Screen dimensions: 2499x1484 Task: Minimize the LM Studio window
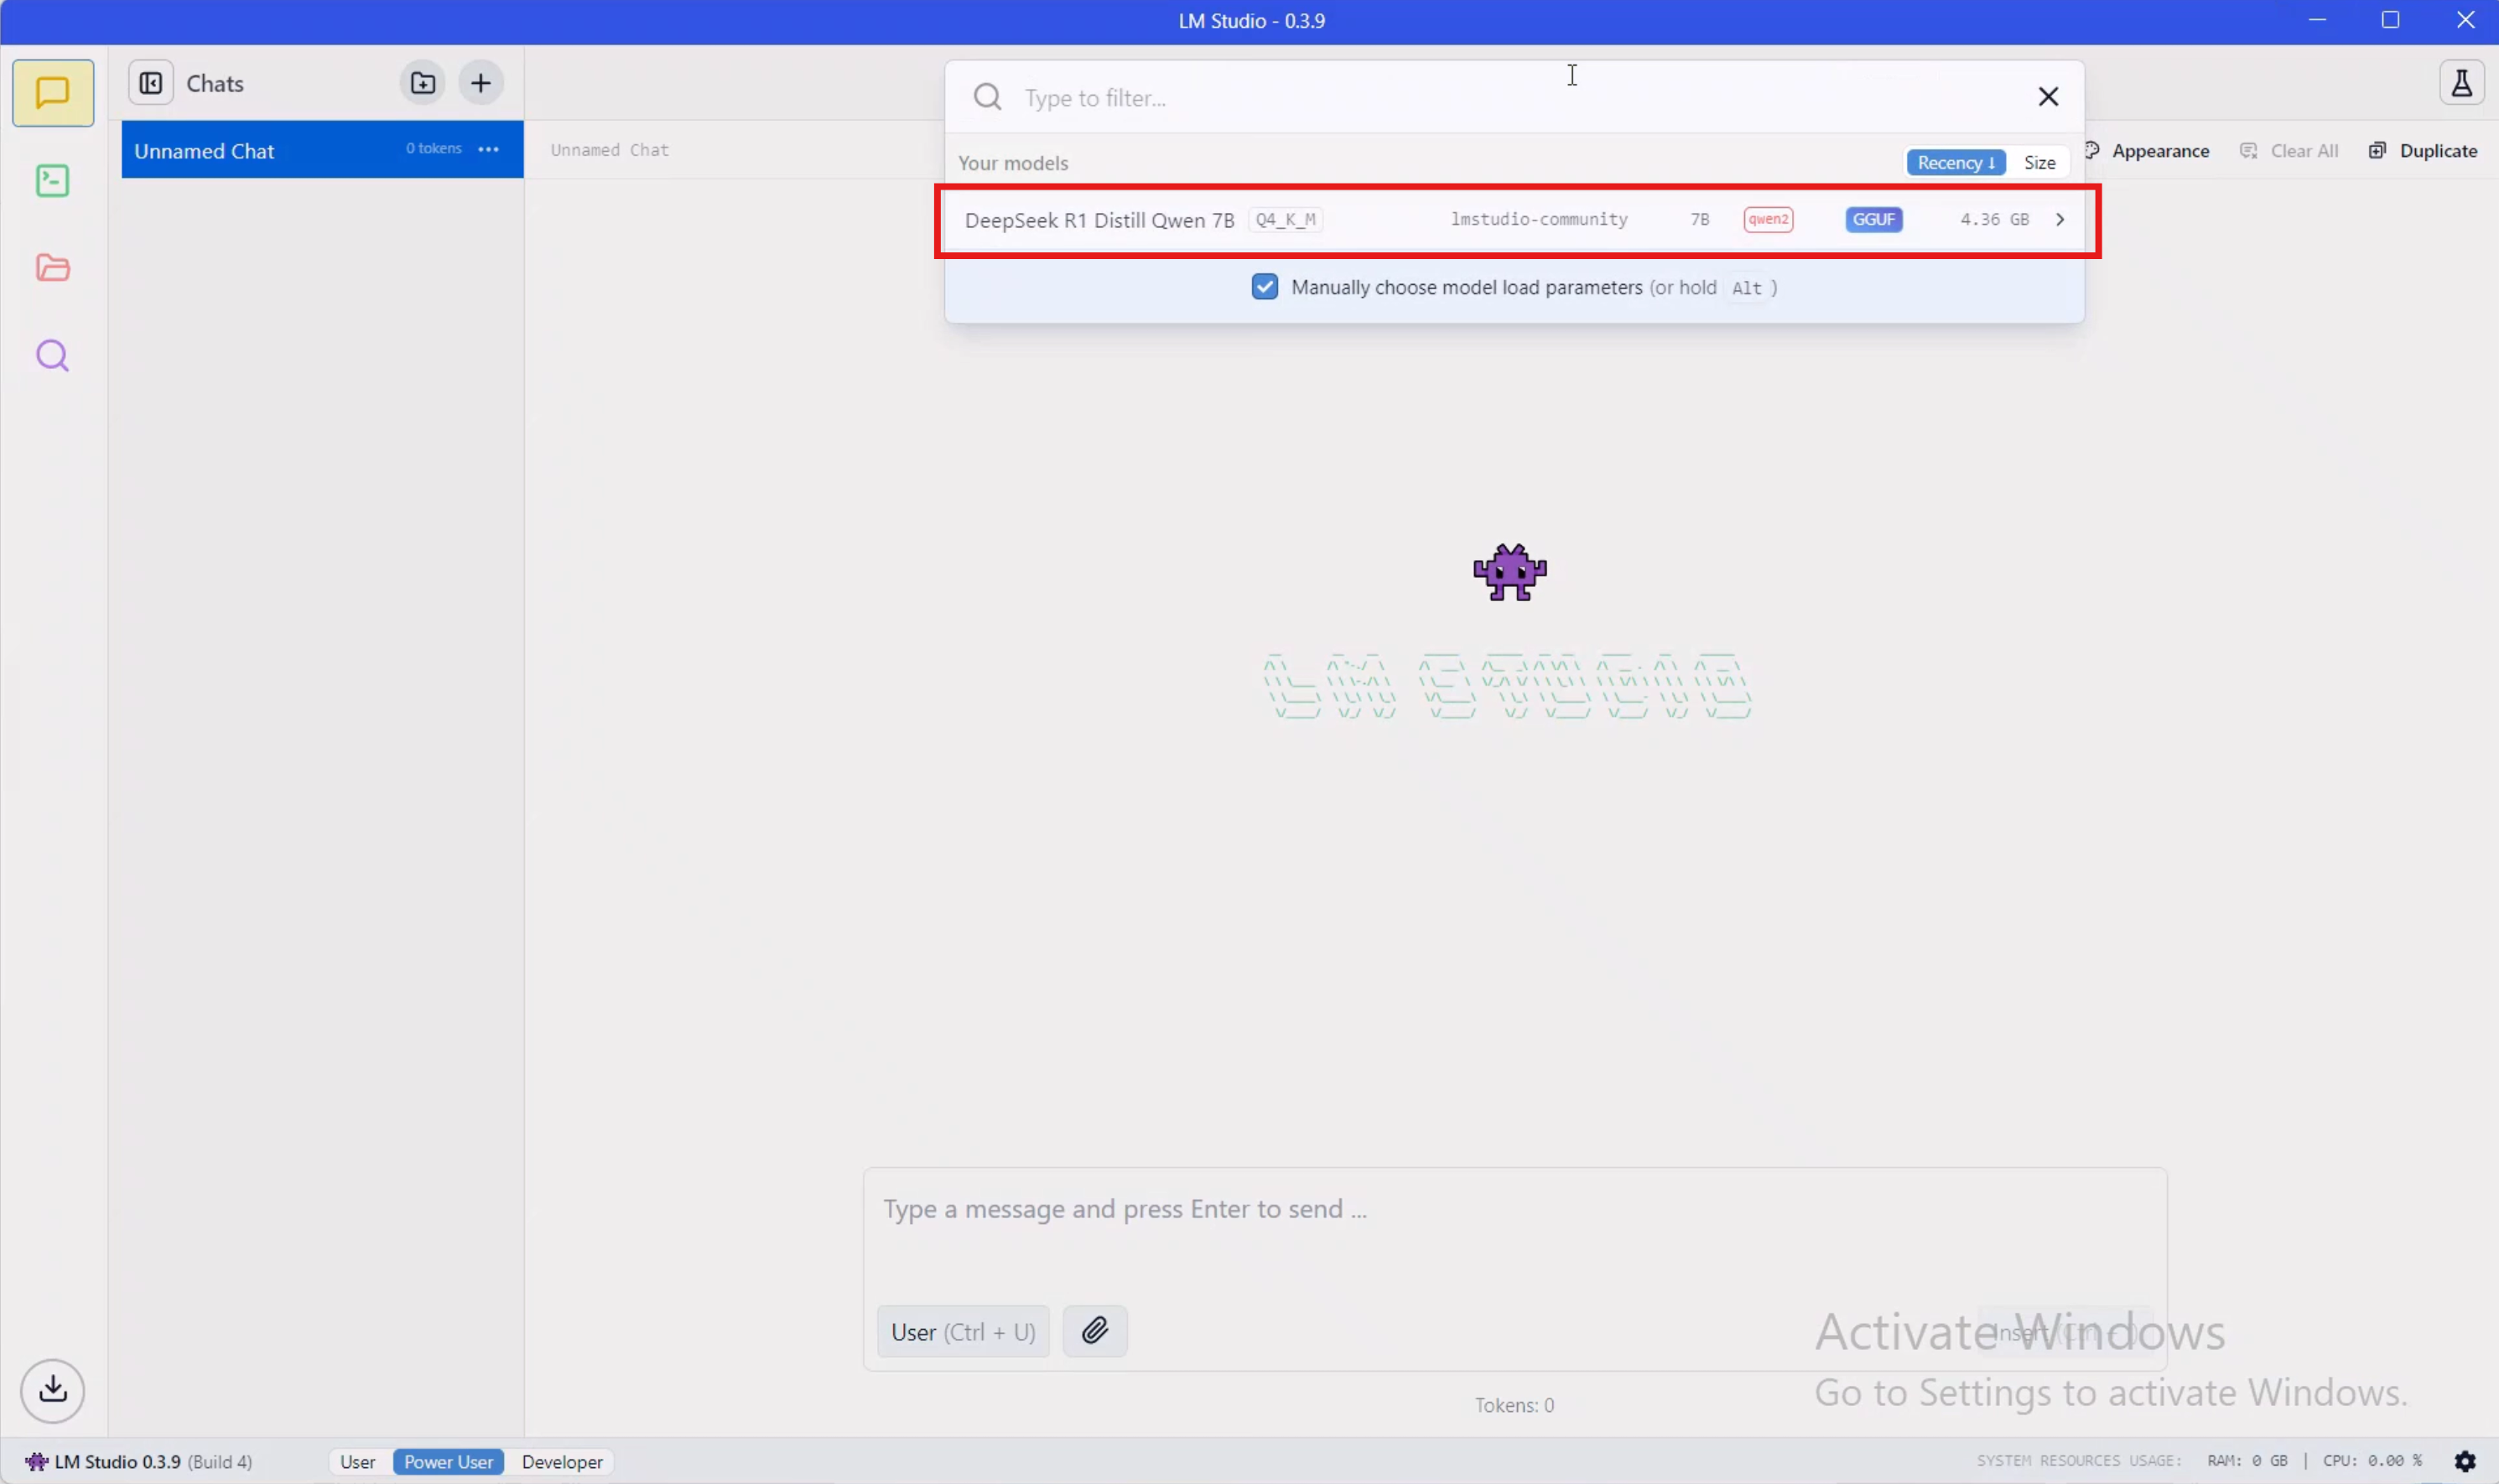pos(2316,20)
